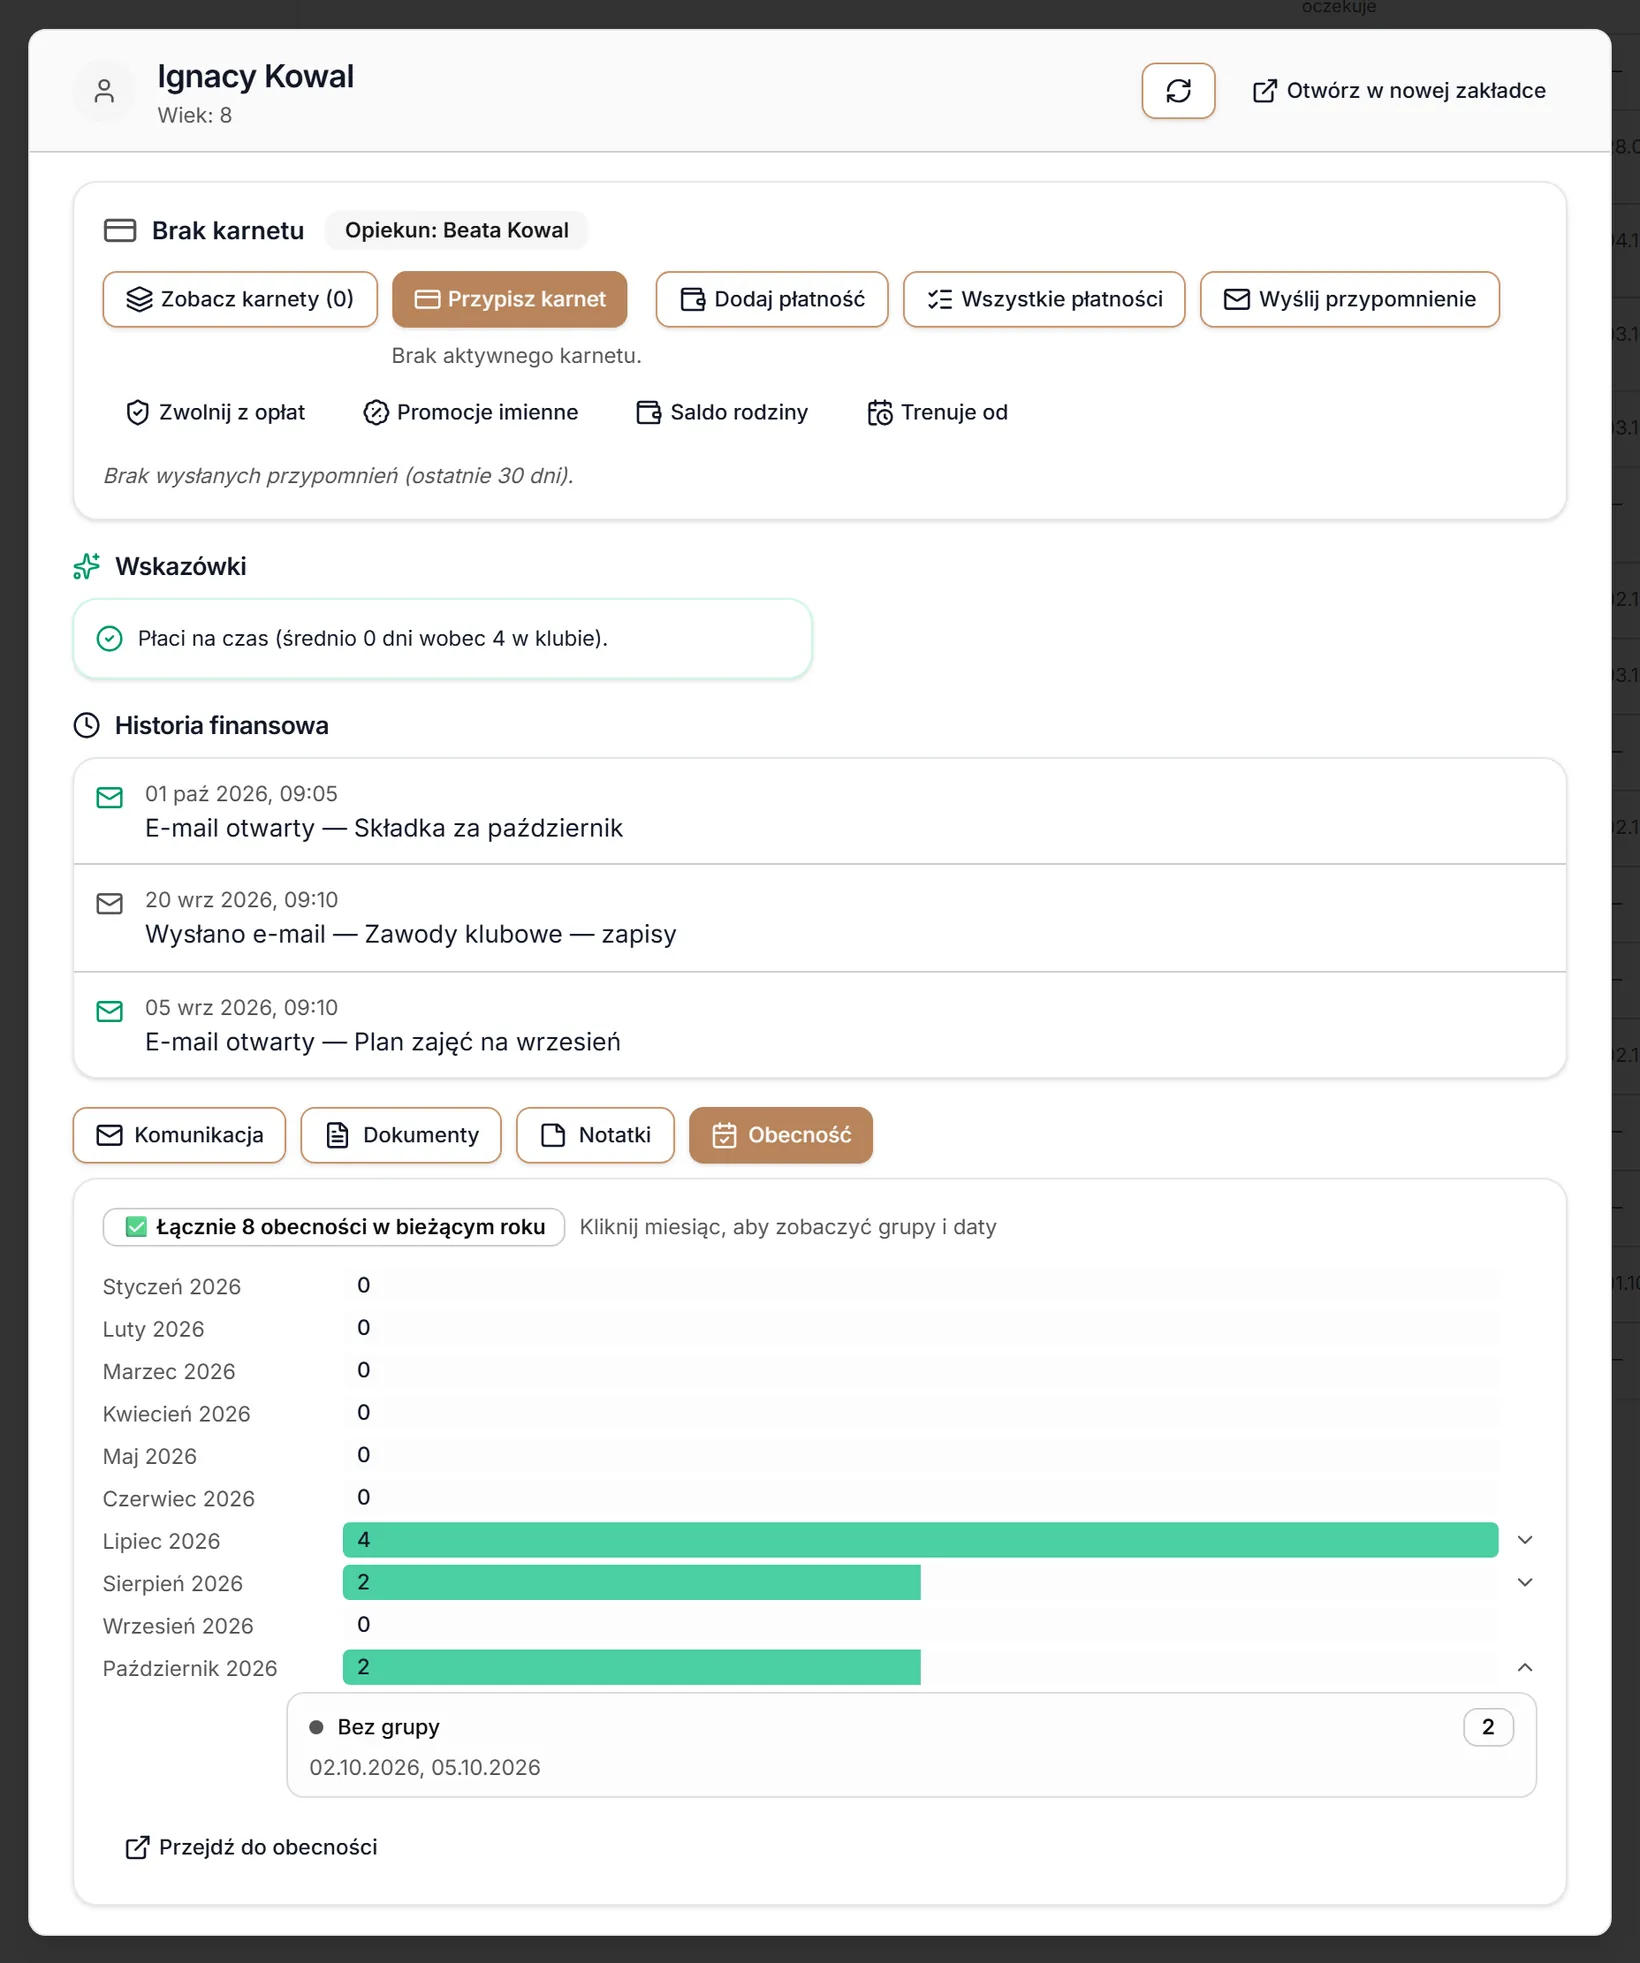Open Wszystkie płatności list
Screen dimensions: 1640x1963
pyautogui.click(x=1044, y=299)
